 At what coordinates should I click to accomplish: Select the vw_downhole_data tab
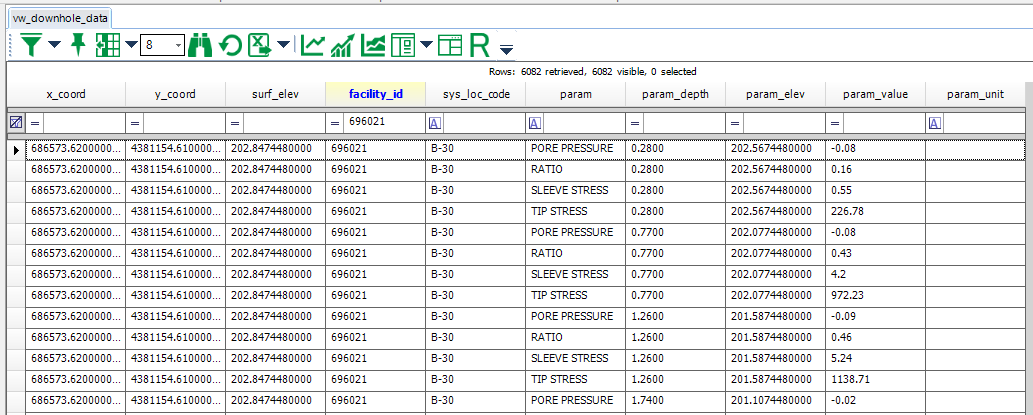point(59,19)
